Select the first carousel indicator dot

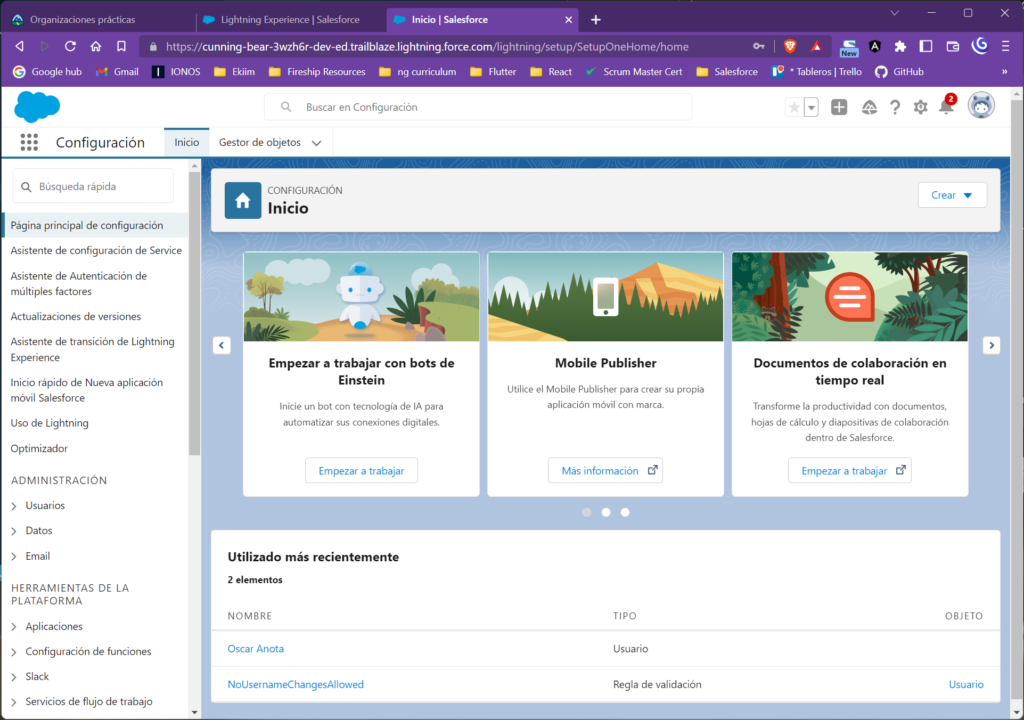coord(587,512)
